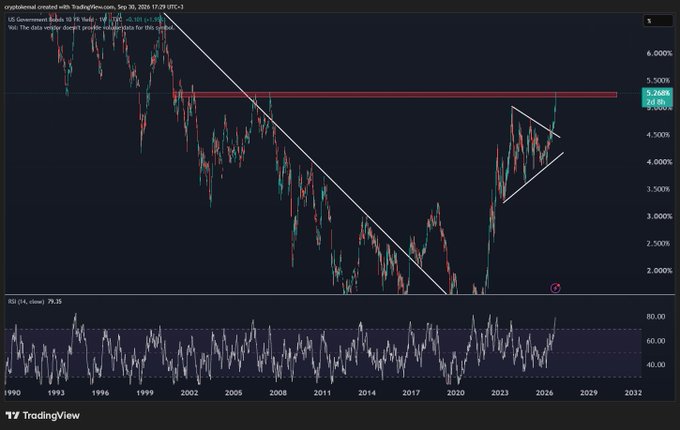This screenshot has width=680, height=430.
Task: Click the RSI 80.00 scale label
Action: tap(655, 317)
